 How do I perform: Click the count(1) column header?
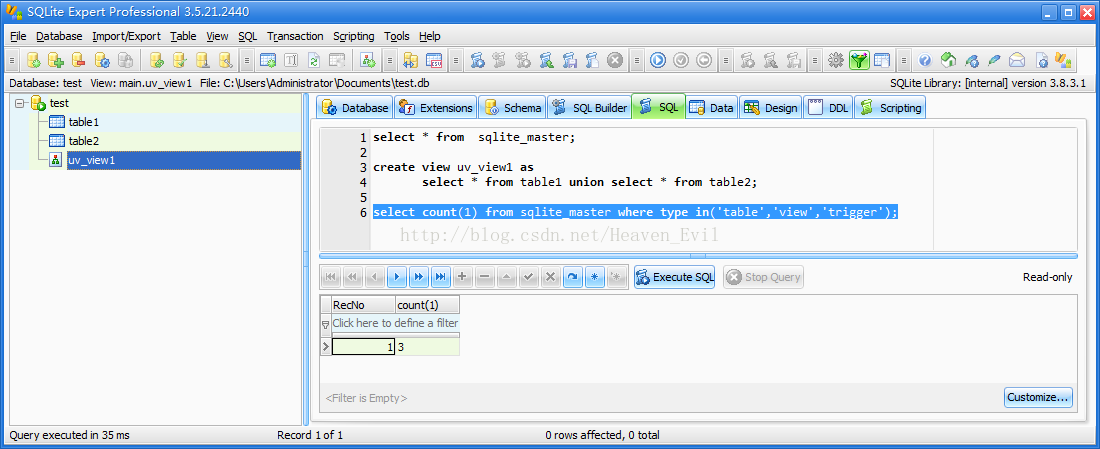pyautogui.click(x=427, y=305)
